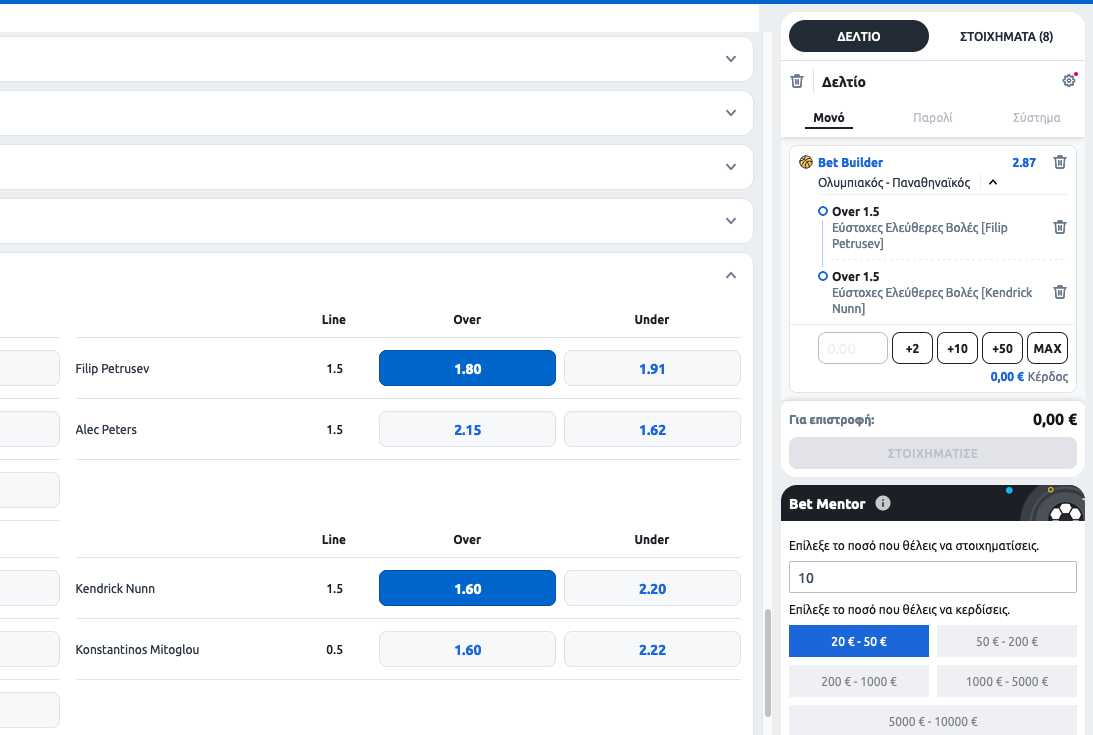The width and height of the screenshot is (1093, 735).
Task: Collapse Ολυμπιακός - Παναθηναϊκός bet details
Action: pyautogui.click(x=993, y=183)
